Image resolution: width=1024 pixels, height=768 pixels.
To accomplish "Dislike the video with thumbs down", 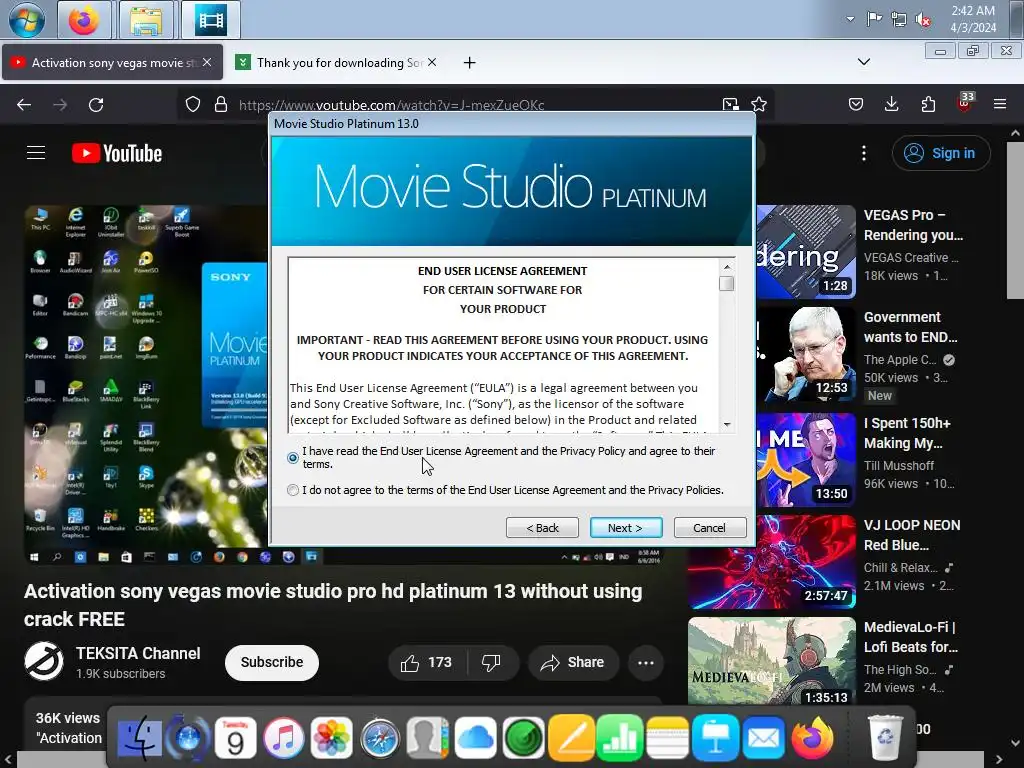I will tap(491, 663).
